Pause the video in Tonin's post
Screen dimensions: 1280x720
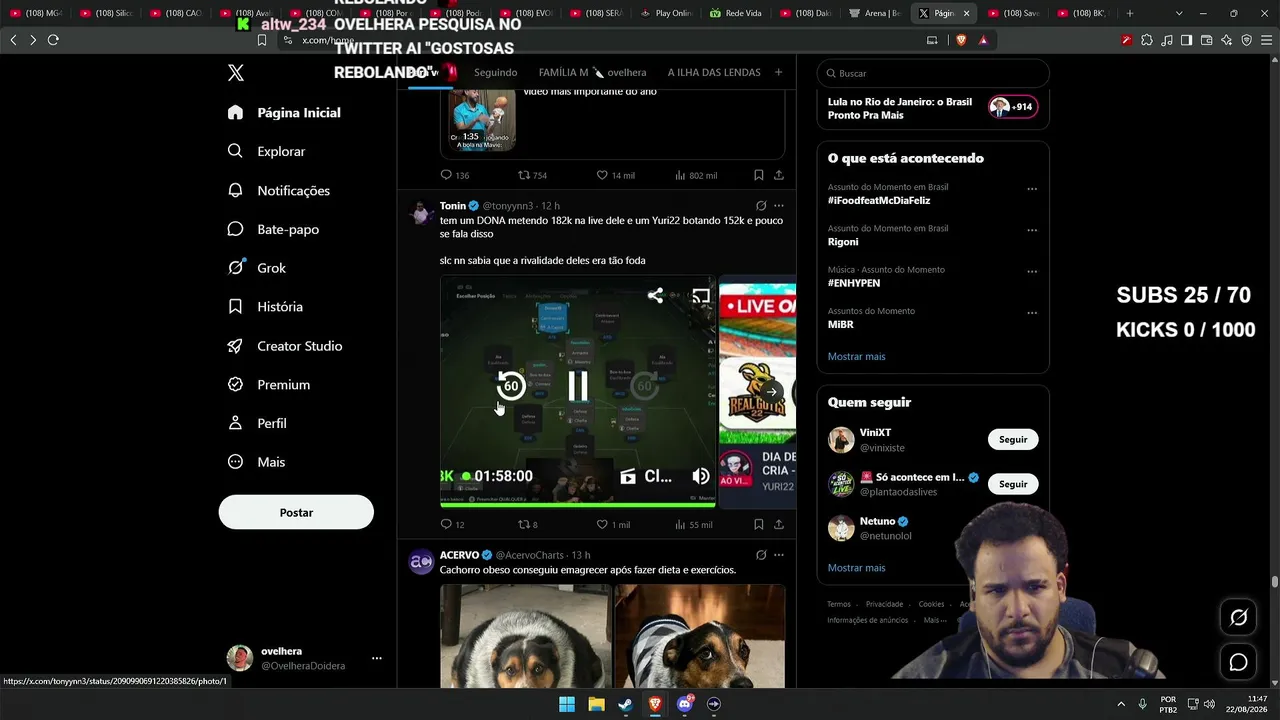[578, 385]
